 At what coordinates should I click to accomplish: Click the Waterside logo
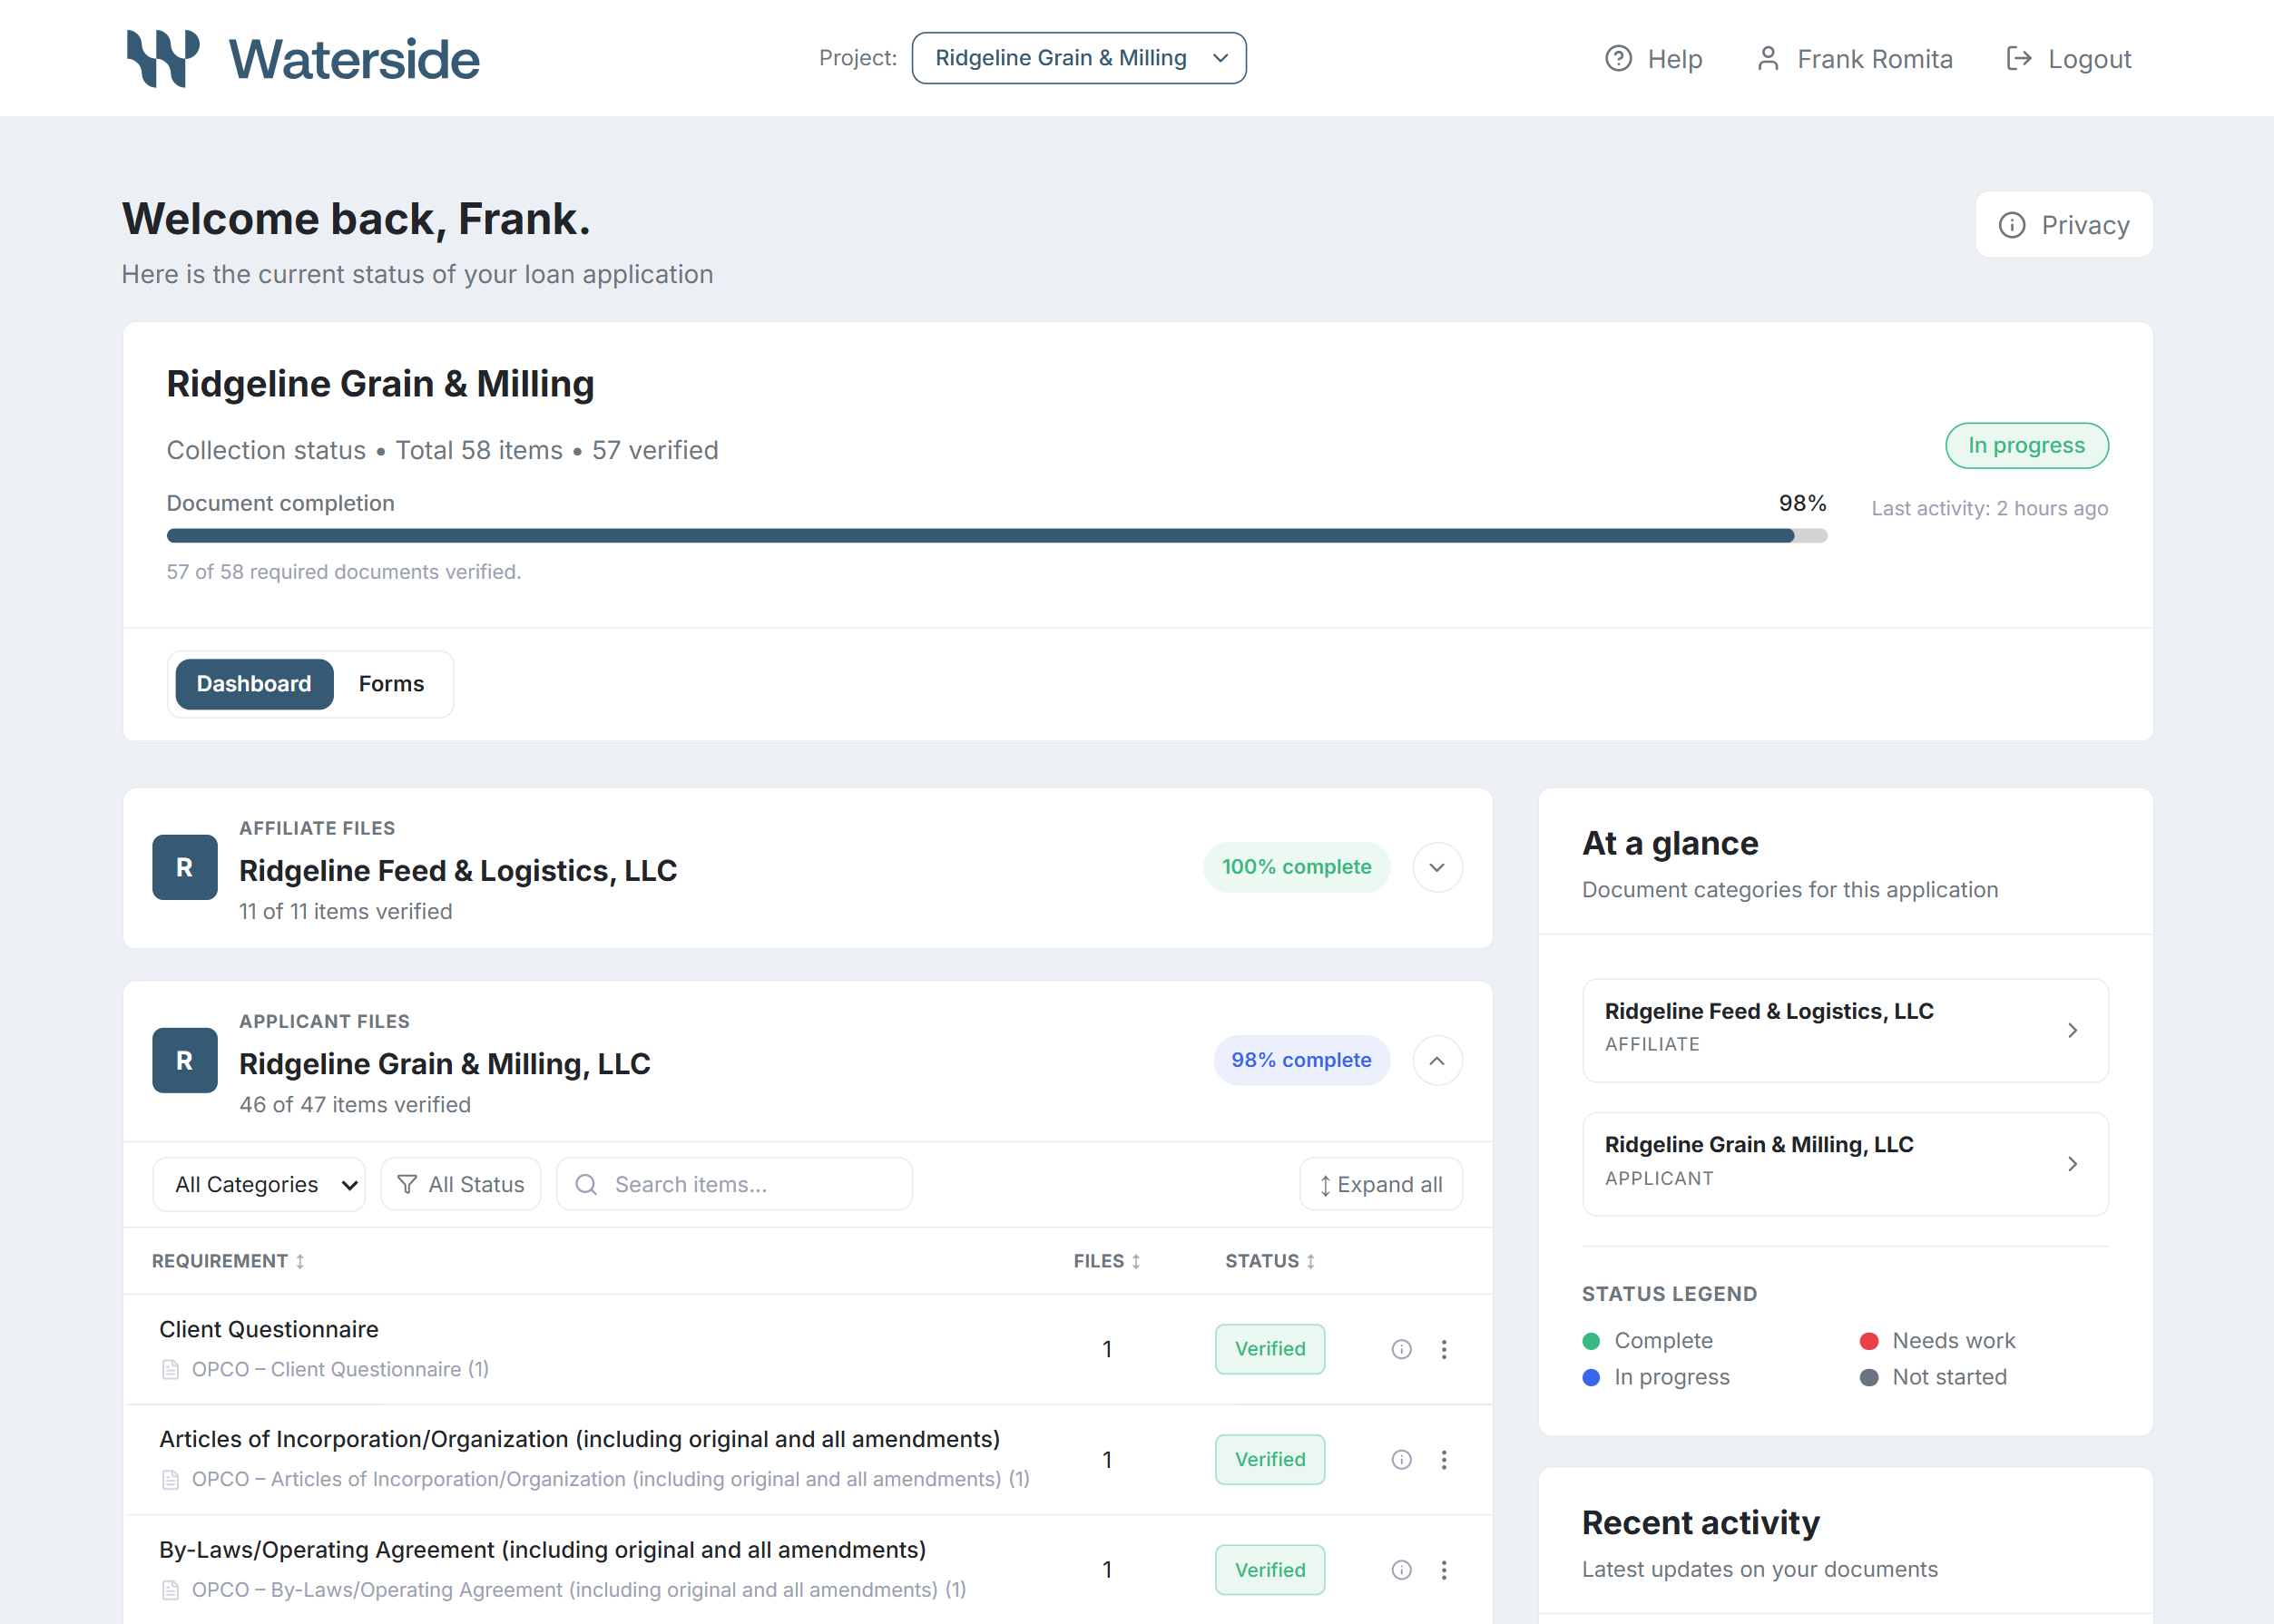pos(302,58)
